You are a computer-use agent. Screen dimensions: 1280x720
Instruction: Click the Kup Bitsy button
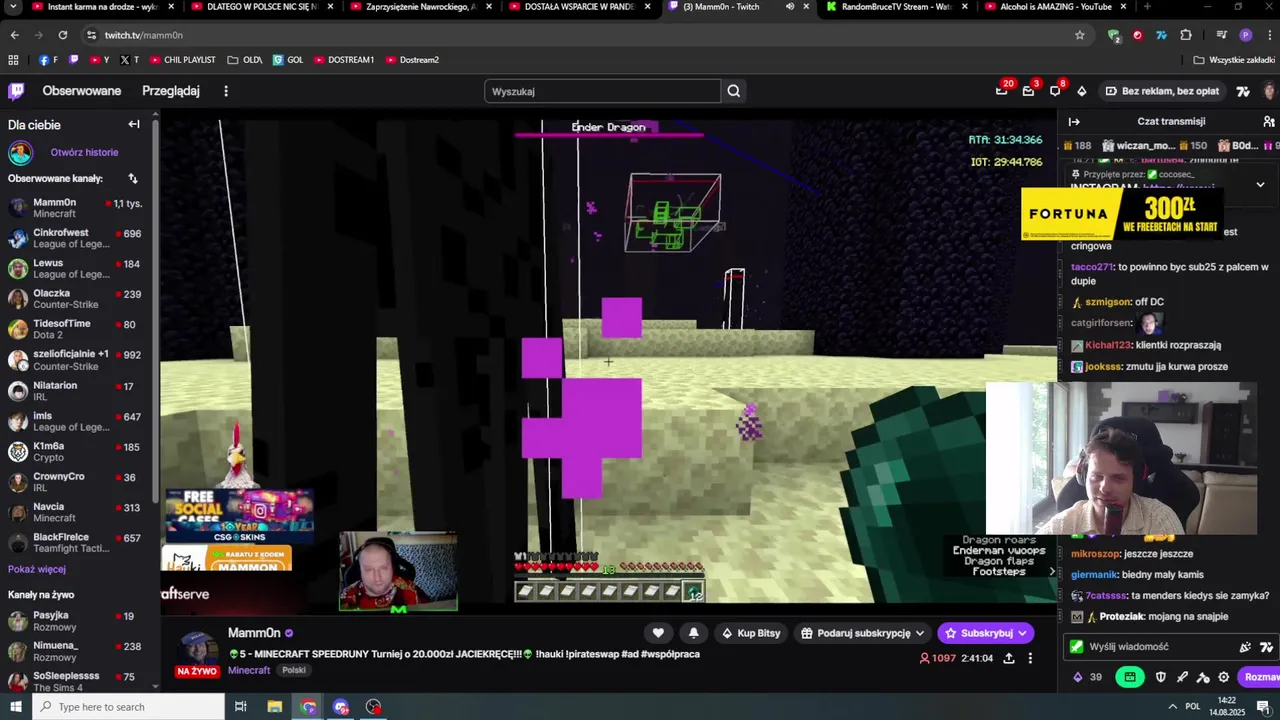coord(751,633)
